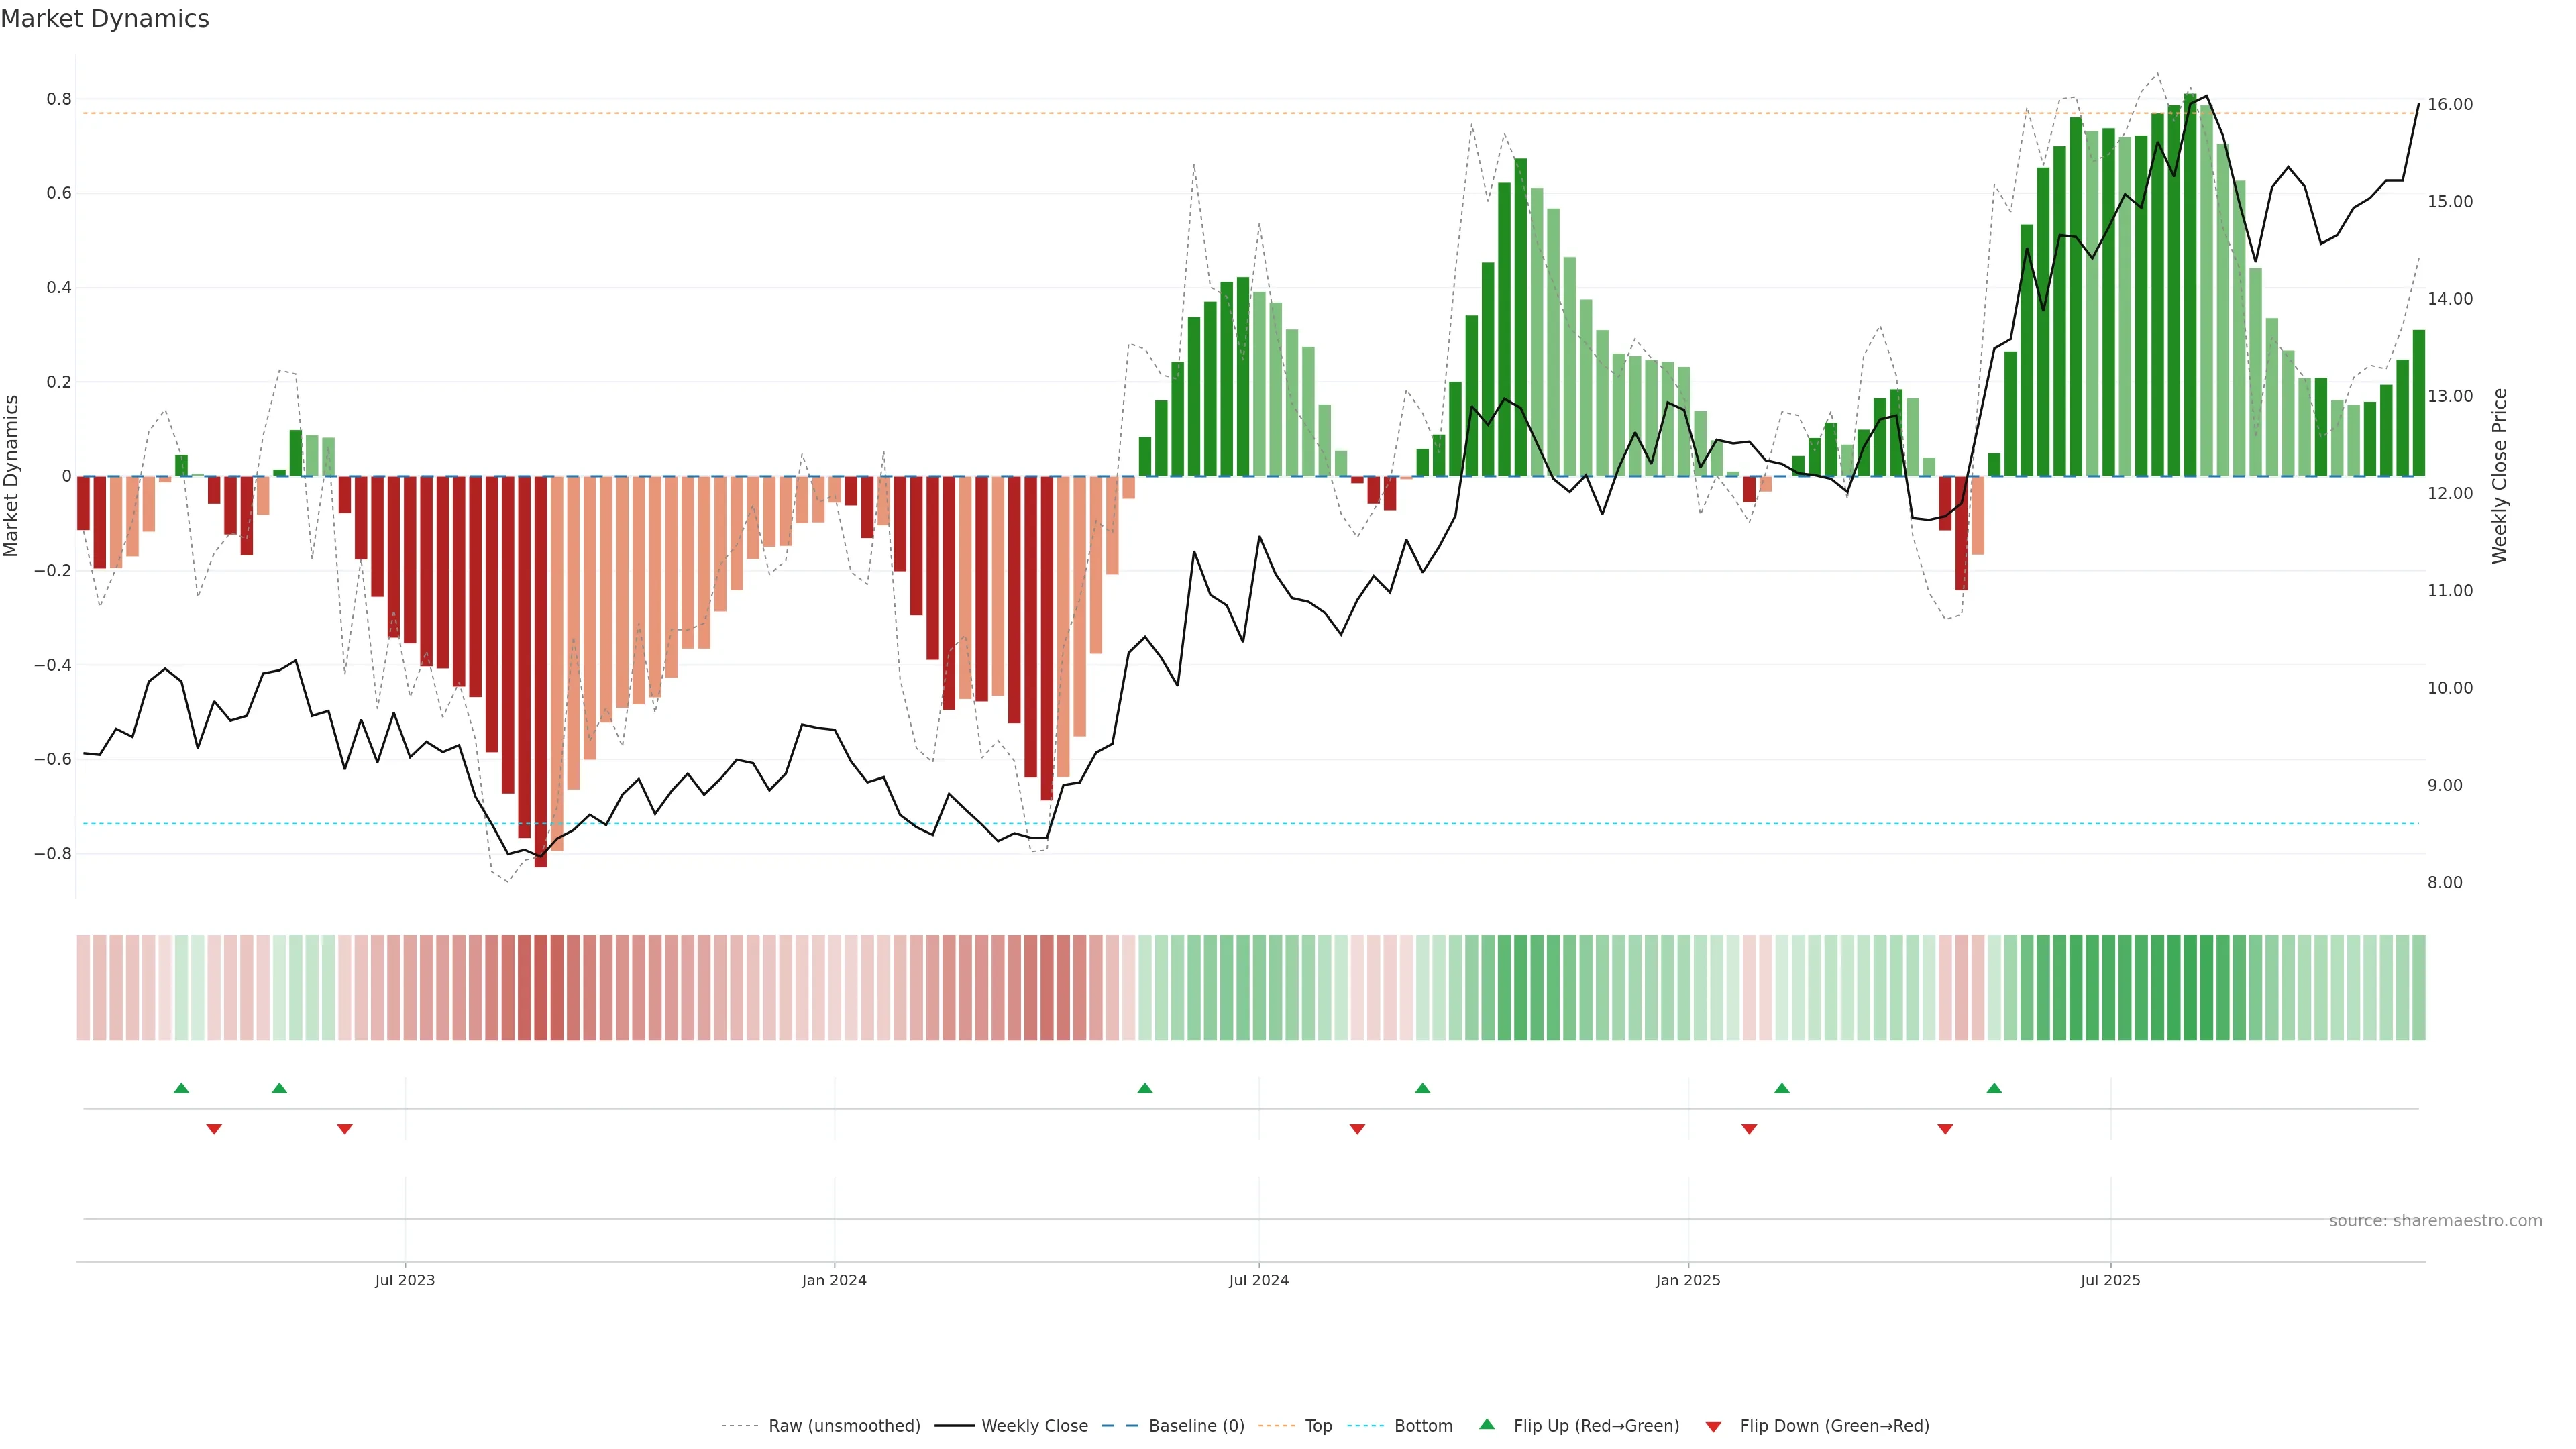2576x1449 pixels.
Task: Click the rightmost green Flip Up triangle marker
Action: click(x=1994, y=1088)
